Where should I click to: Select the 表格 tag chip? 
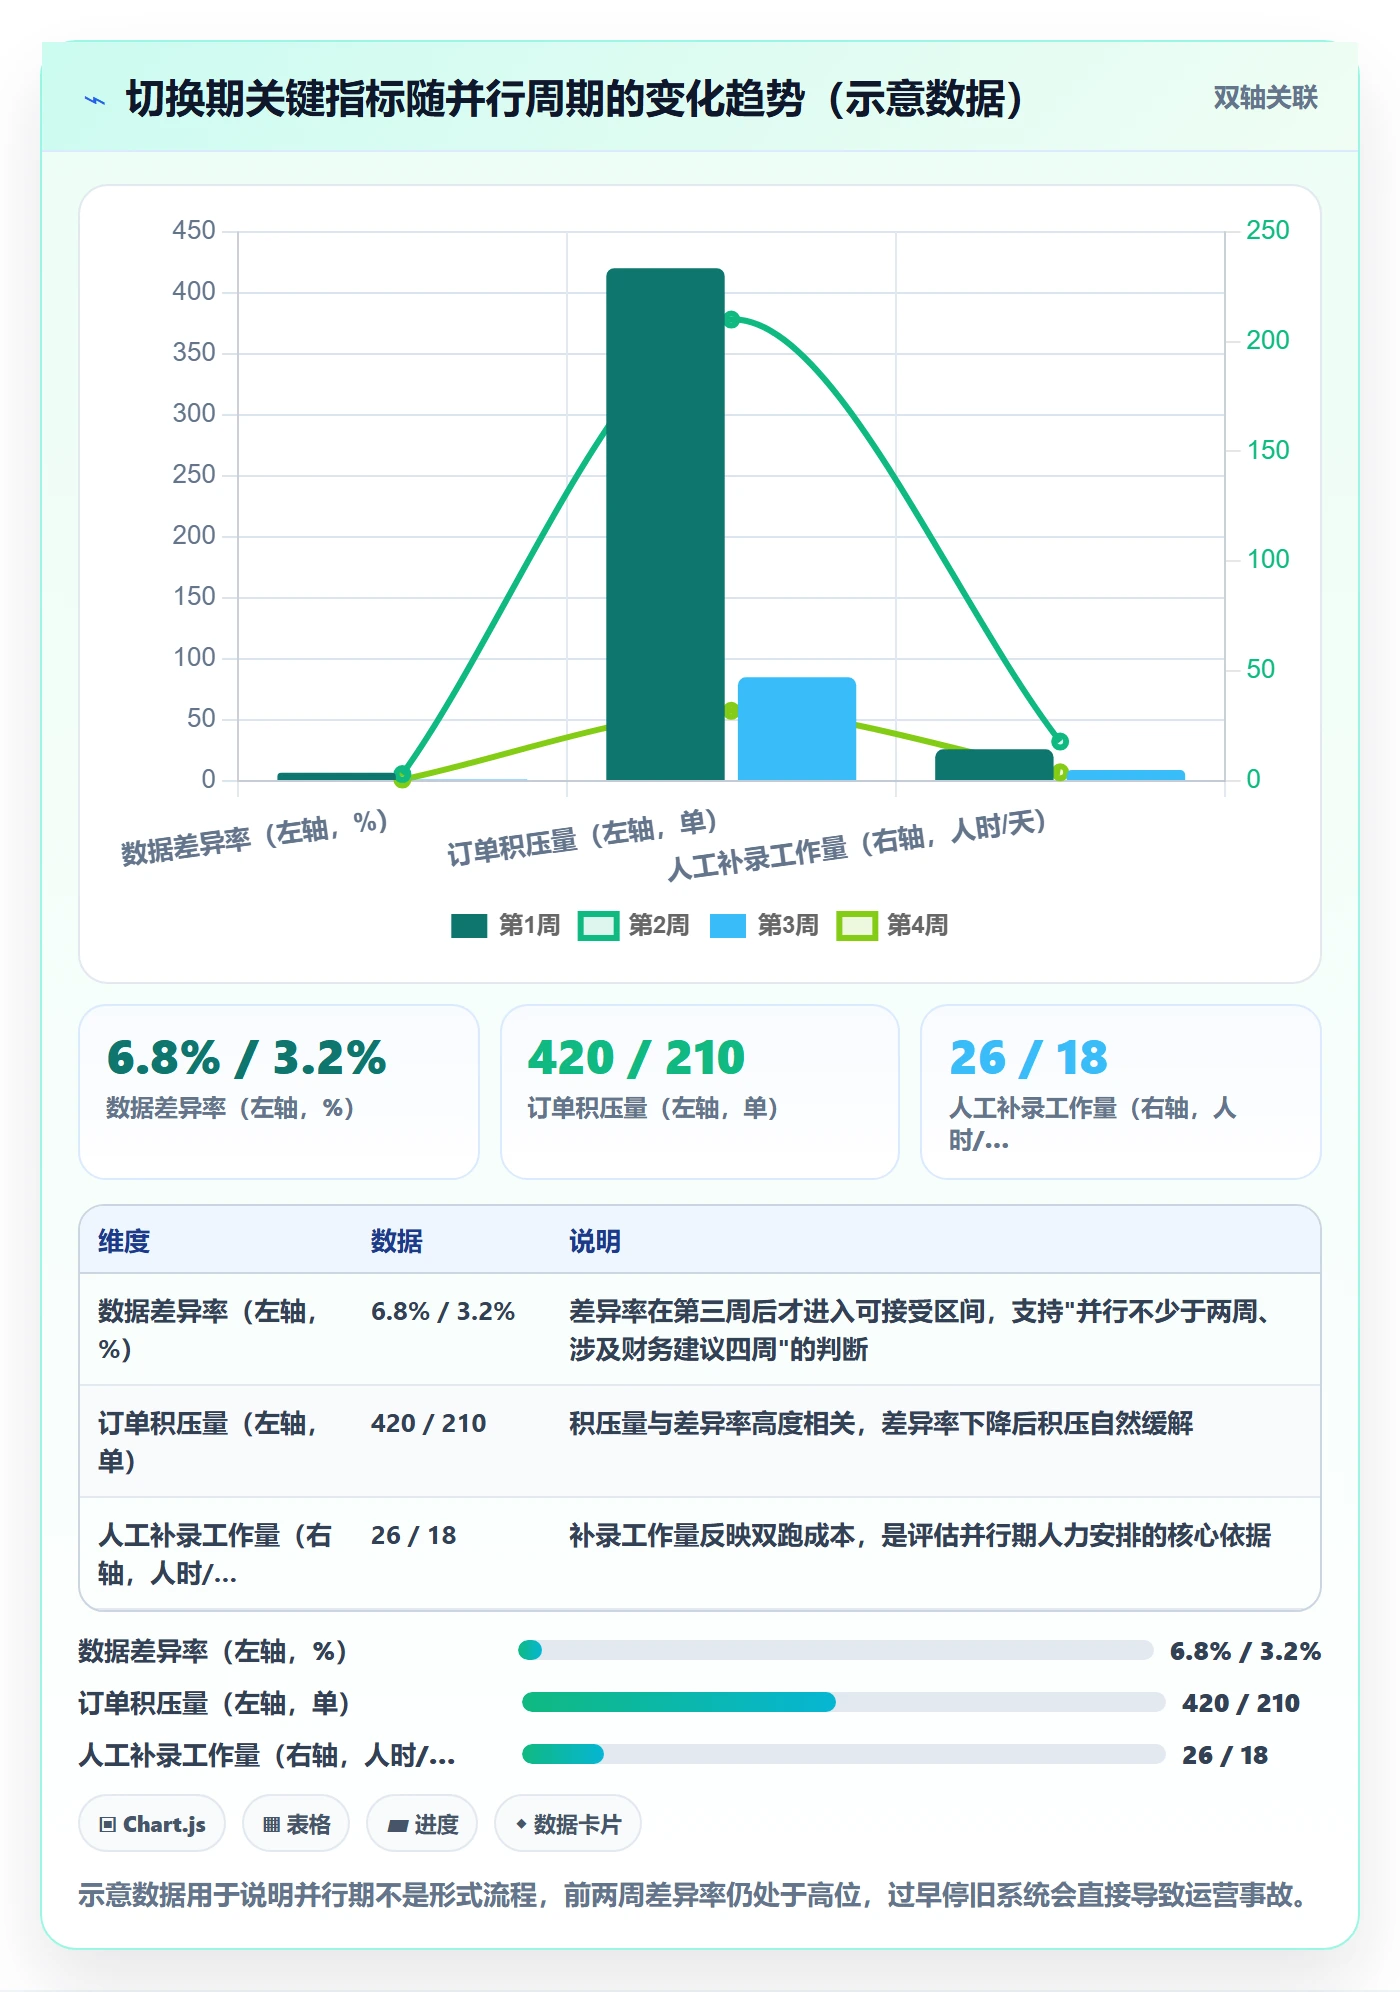(x=296, y=1824)
